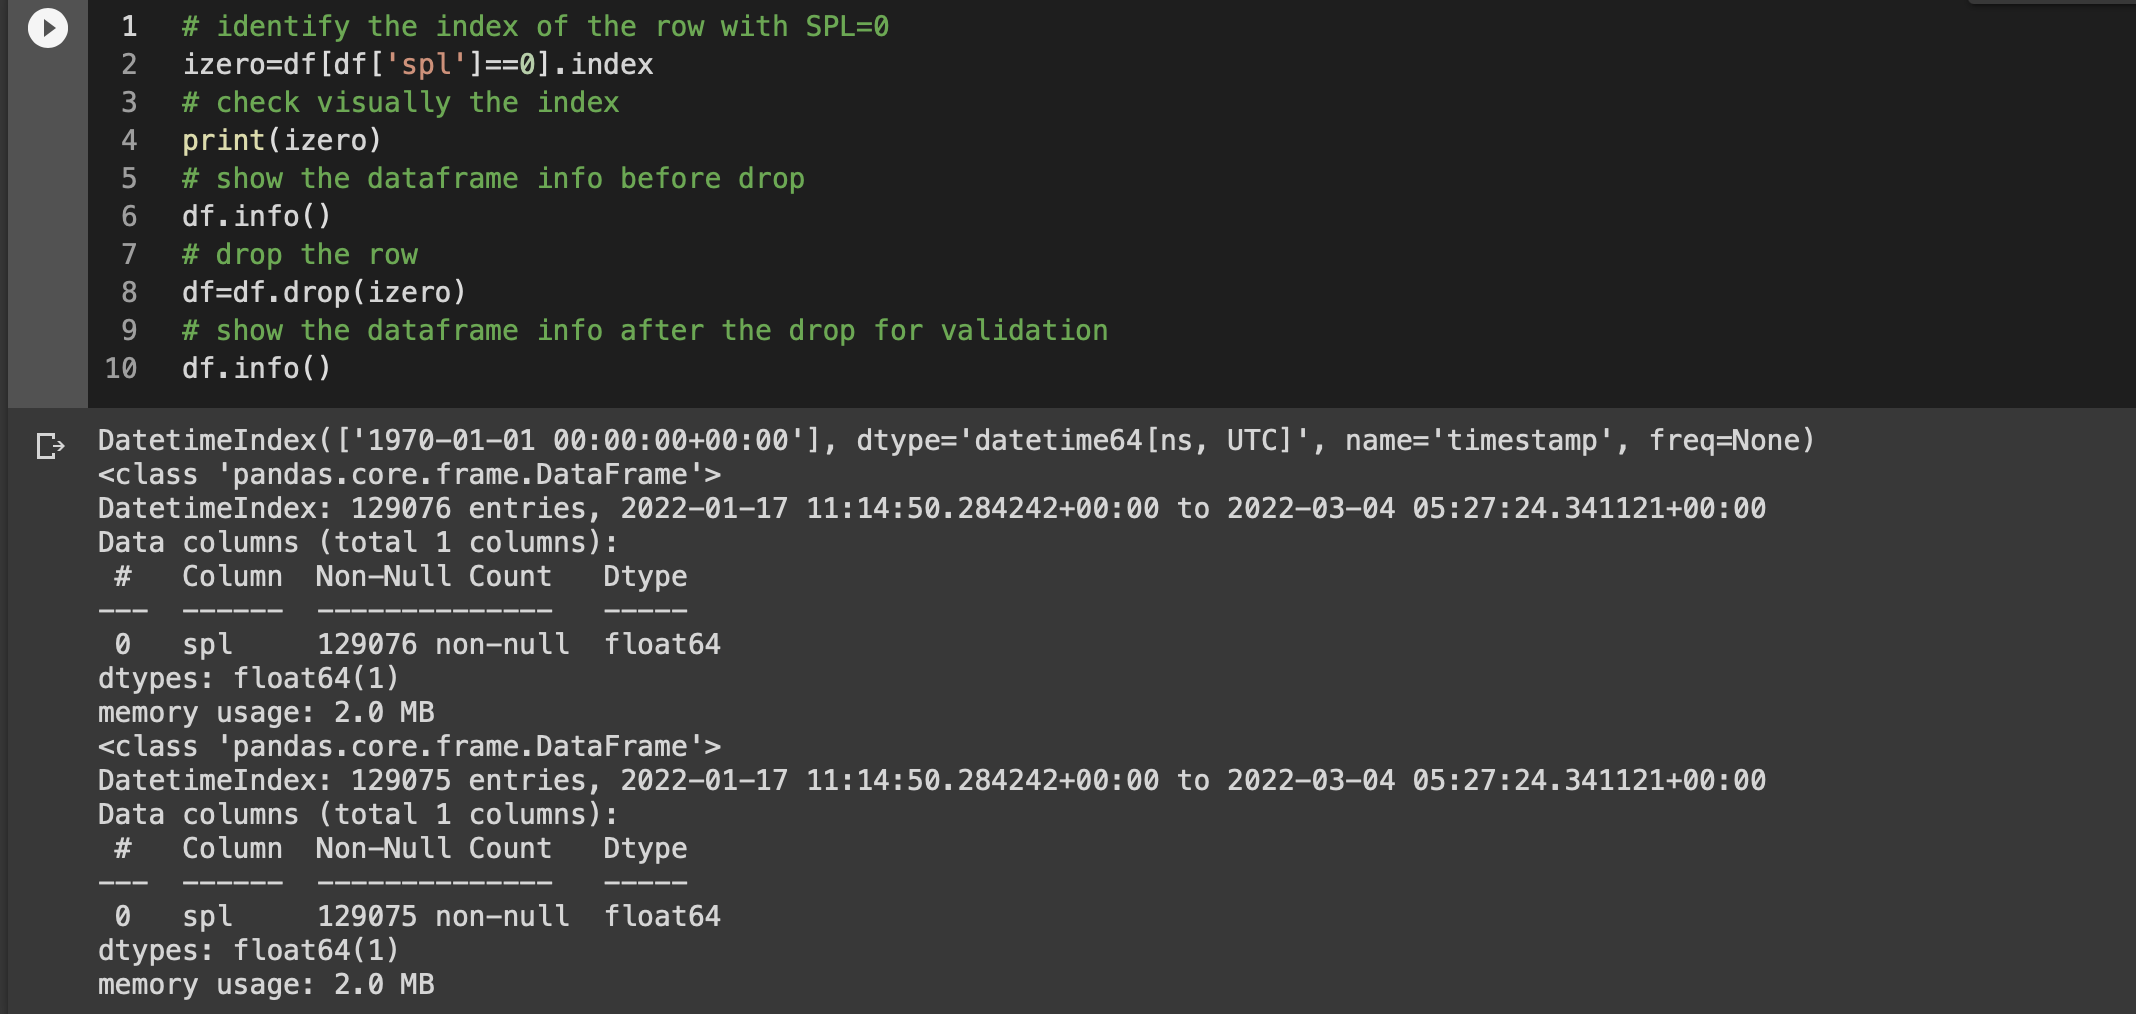Click line number 1 in the gutter
Viewport: 2136px width, 1014px height.
[129, 27]
